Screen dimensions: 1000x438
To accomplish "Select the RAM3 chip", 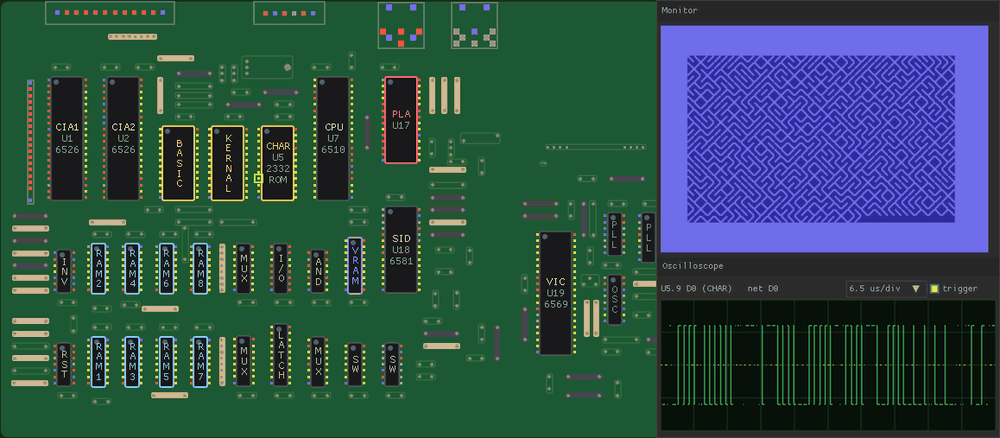I will (x=132, y=362).
